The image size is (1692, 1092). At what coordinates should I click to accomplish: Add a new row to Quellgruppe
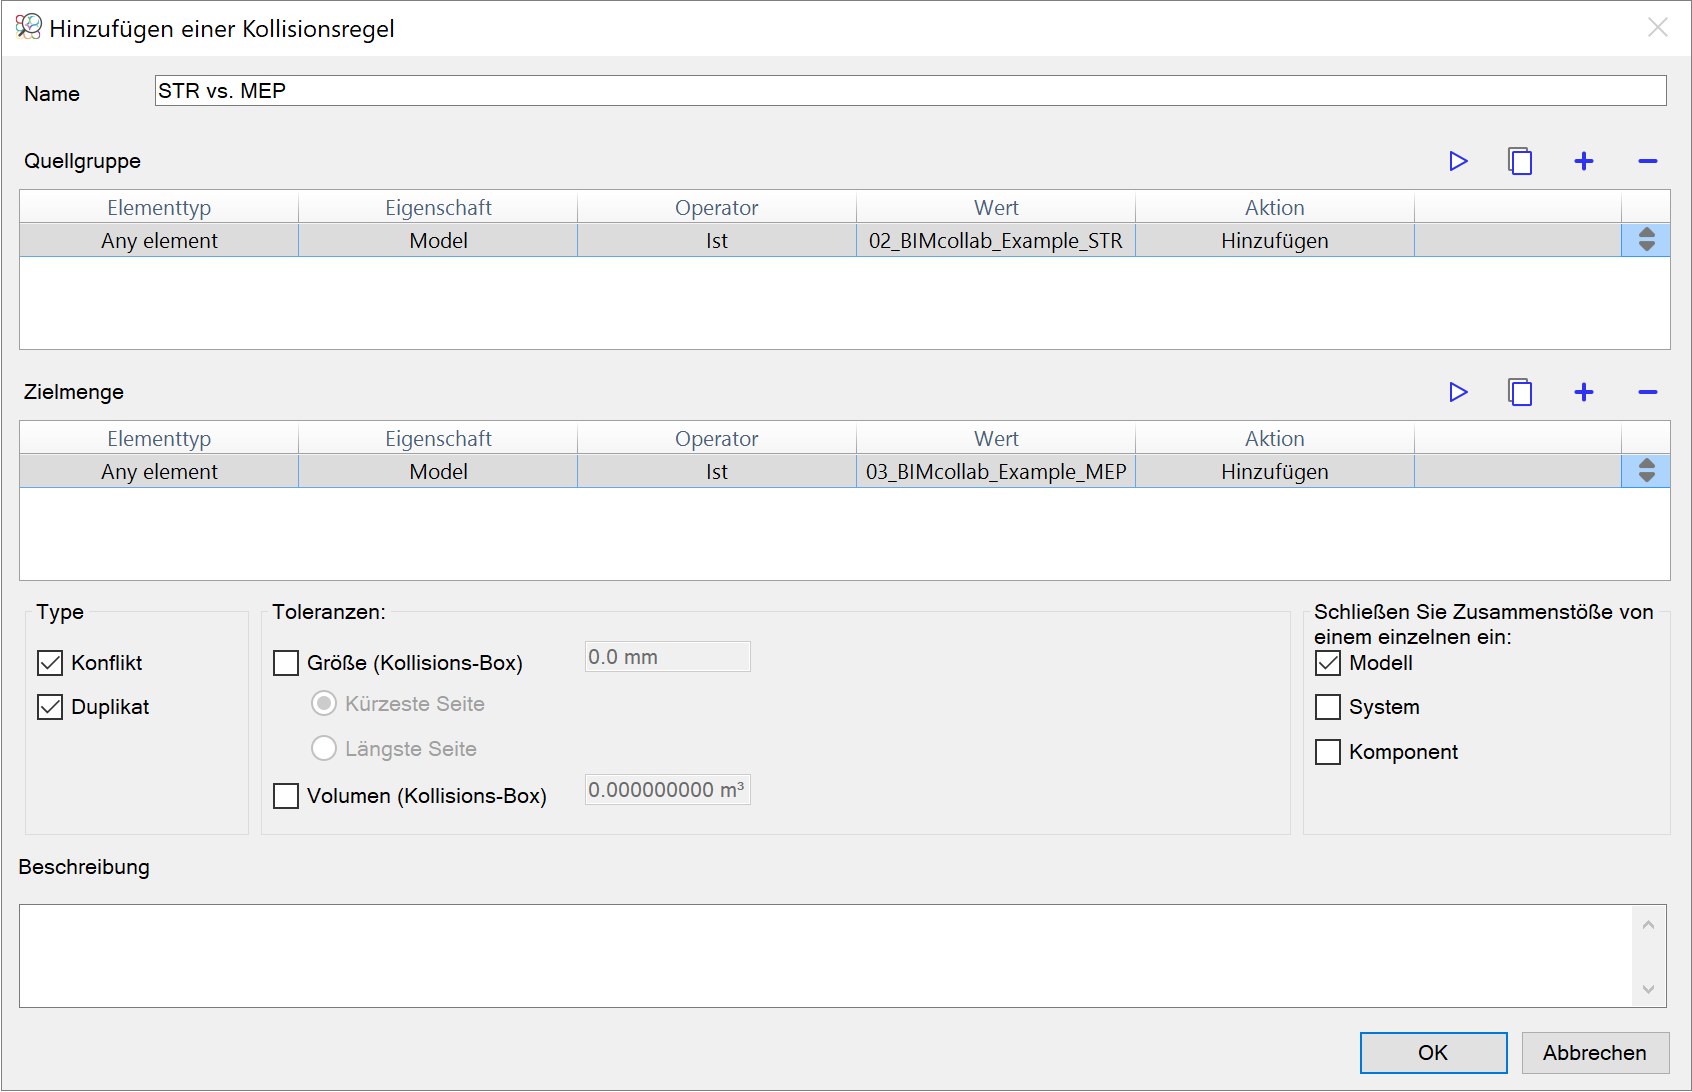tap(1584, 161)
